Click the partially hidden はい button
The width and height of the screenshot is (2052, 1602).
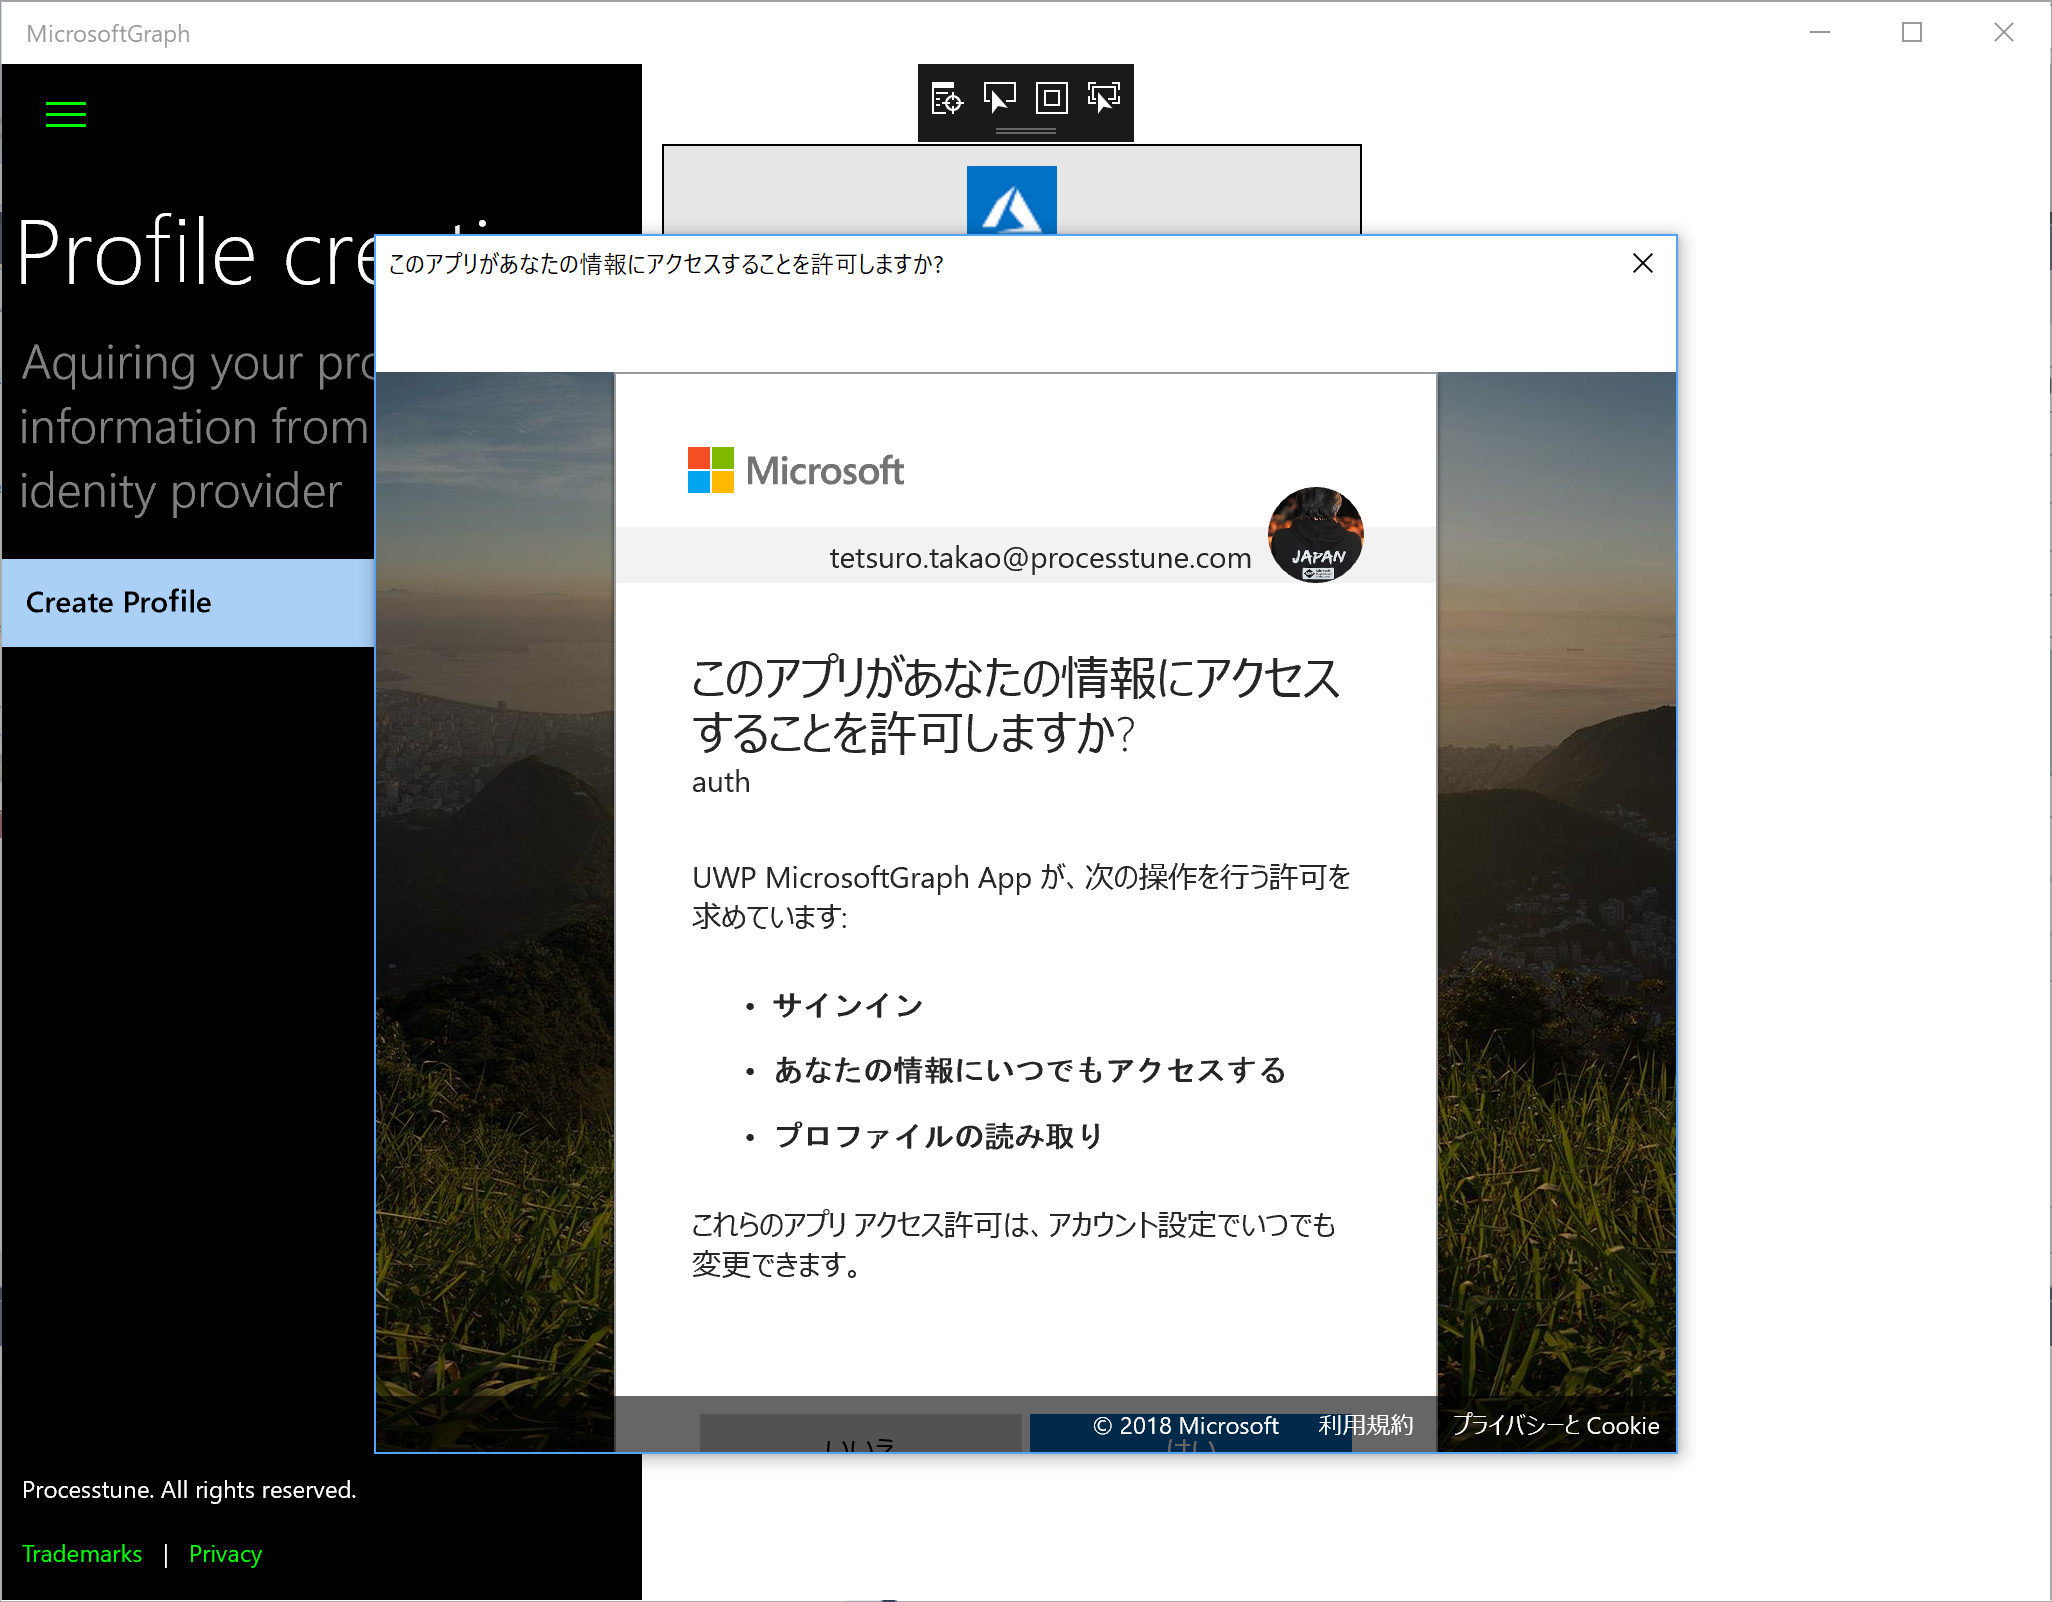click(x=1190, y=1433)
